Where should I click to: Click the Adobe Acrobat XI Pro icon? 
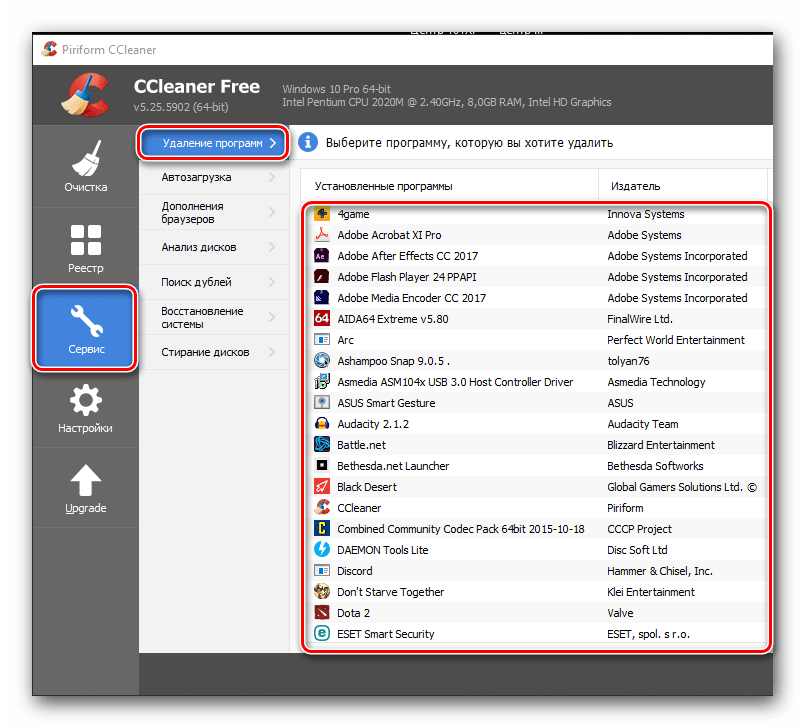(322, 235)
